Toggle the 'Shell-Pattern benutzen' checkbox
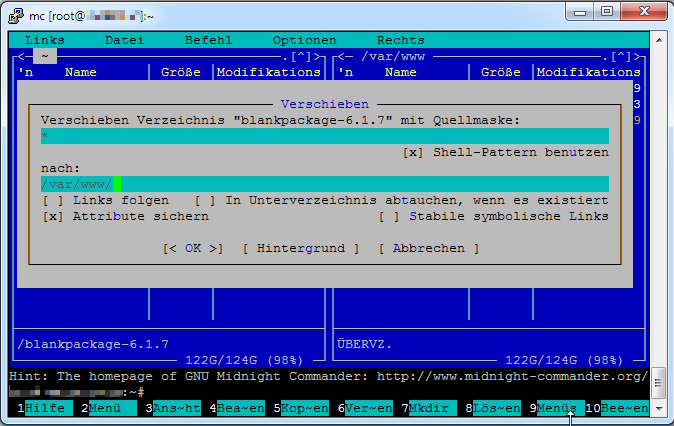 pos(413,153)
